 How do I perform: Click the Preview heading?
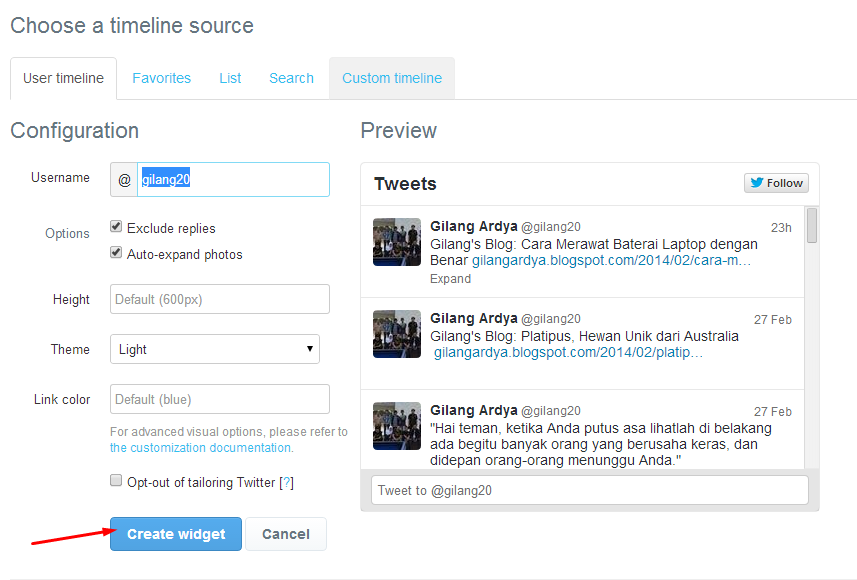click(398, 131)
